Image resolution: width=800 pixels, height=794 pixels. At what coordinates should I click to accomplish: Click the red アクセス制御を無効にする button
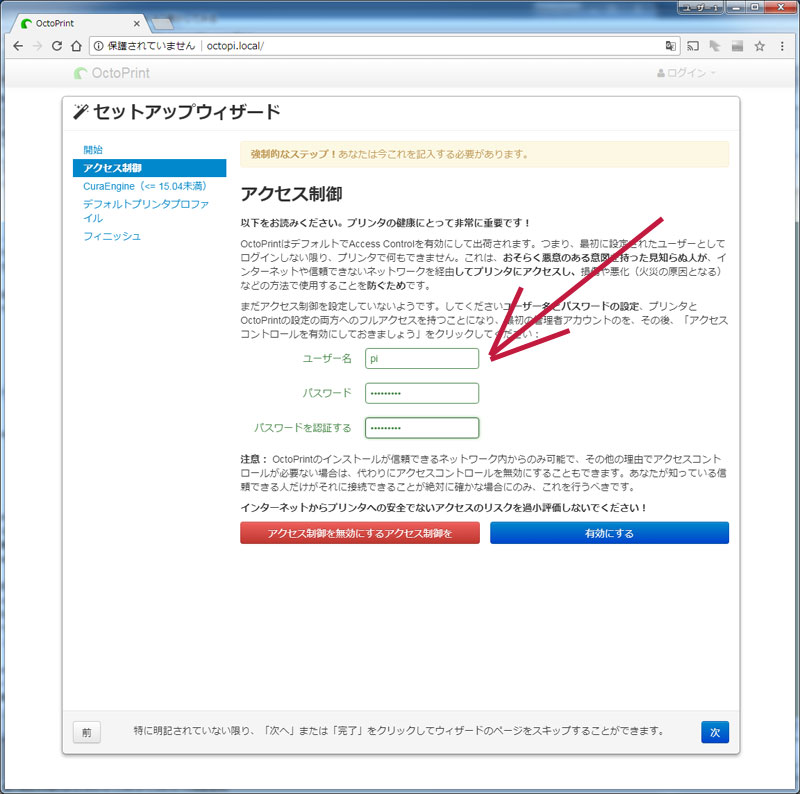(x=360, y=533)
